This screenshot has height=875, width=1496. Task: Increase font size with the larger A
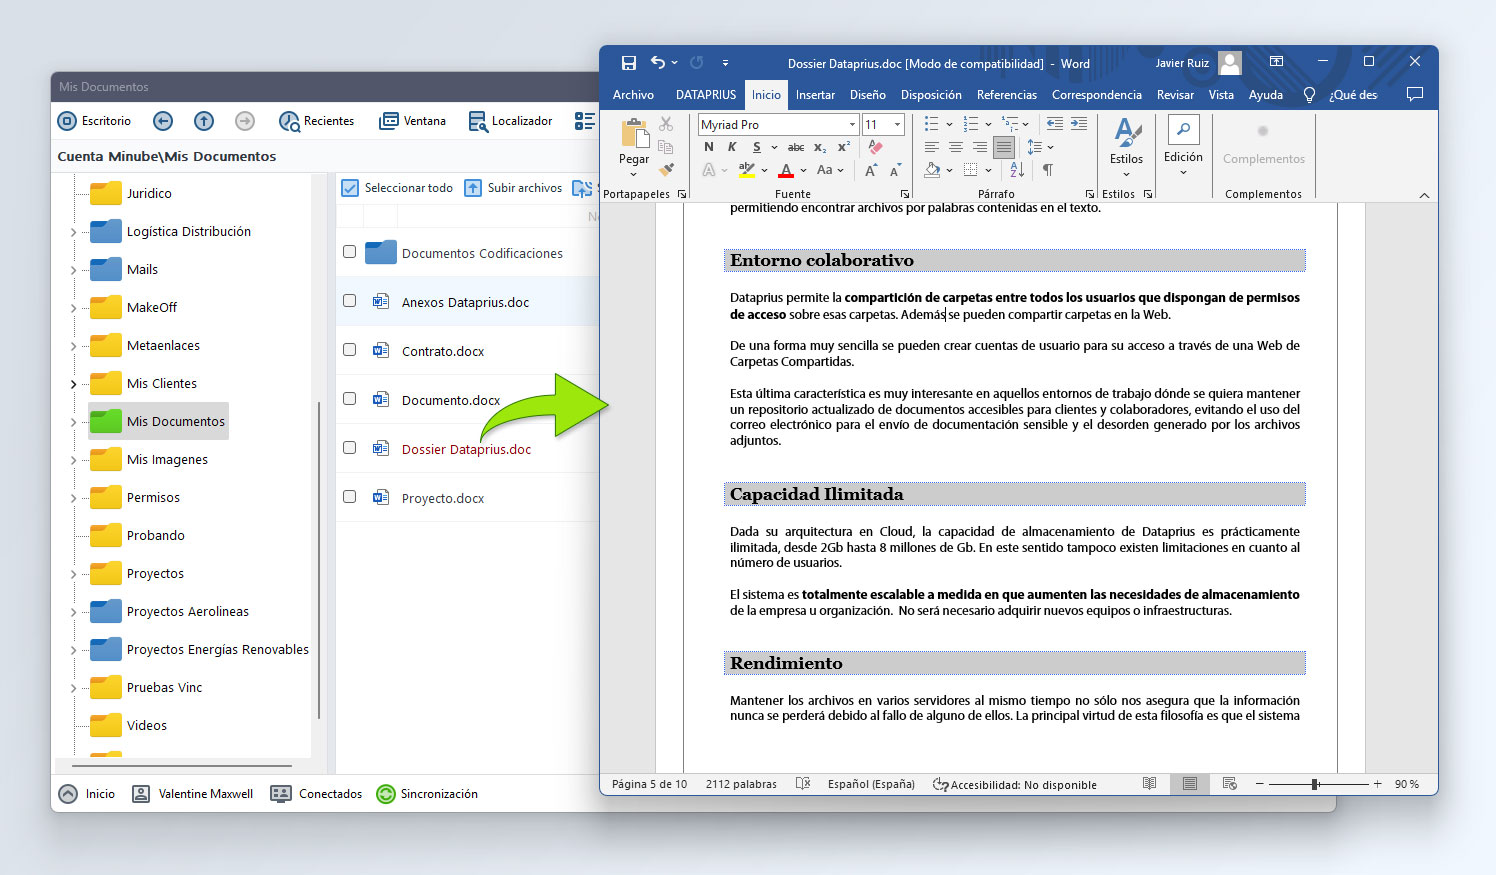(x=871, y=170)
